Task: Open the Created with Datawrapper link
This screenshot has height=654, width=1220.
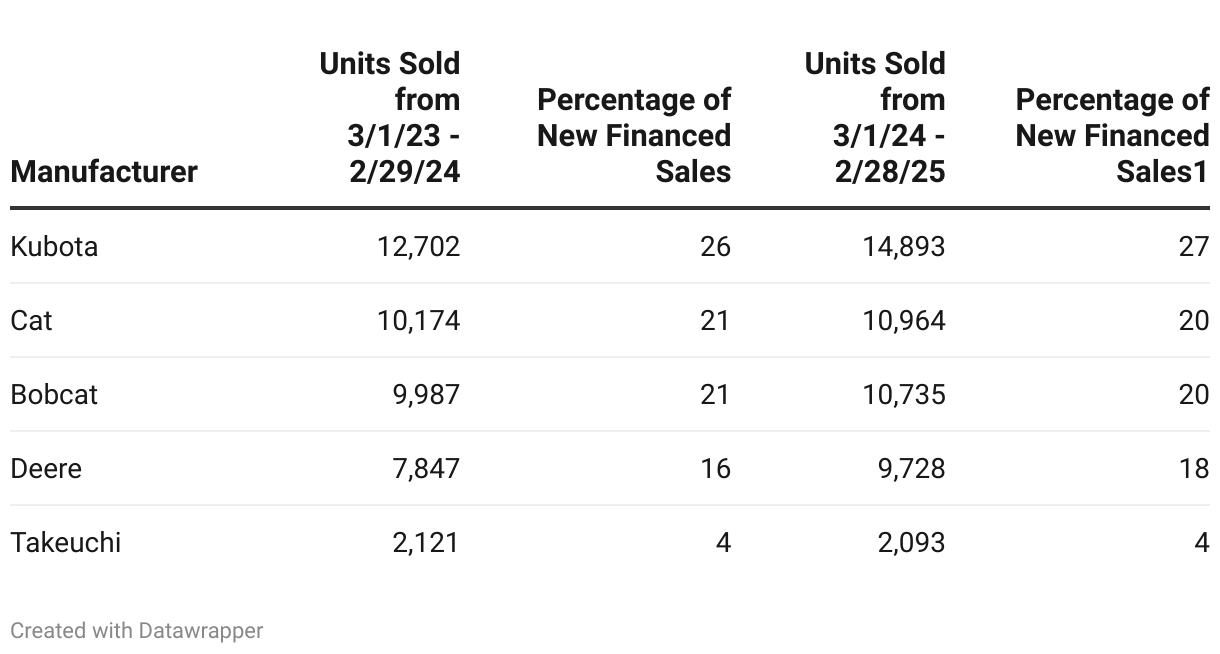Action: coord(137,630)
